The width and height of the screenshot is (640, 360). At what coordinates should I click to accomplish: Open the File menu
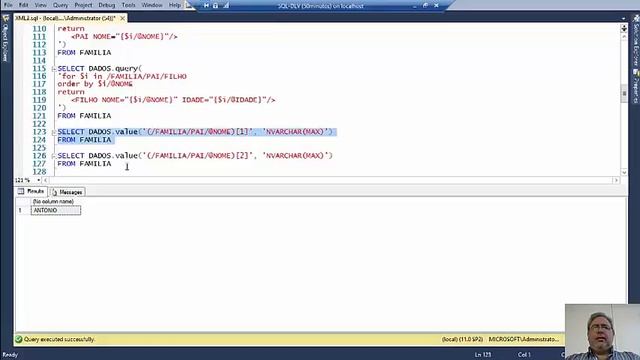click(8, 5)
